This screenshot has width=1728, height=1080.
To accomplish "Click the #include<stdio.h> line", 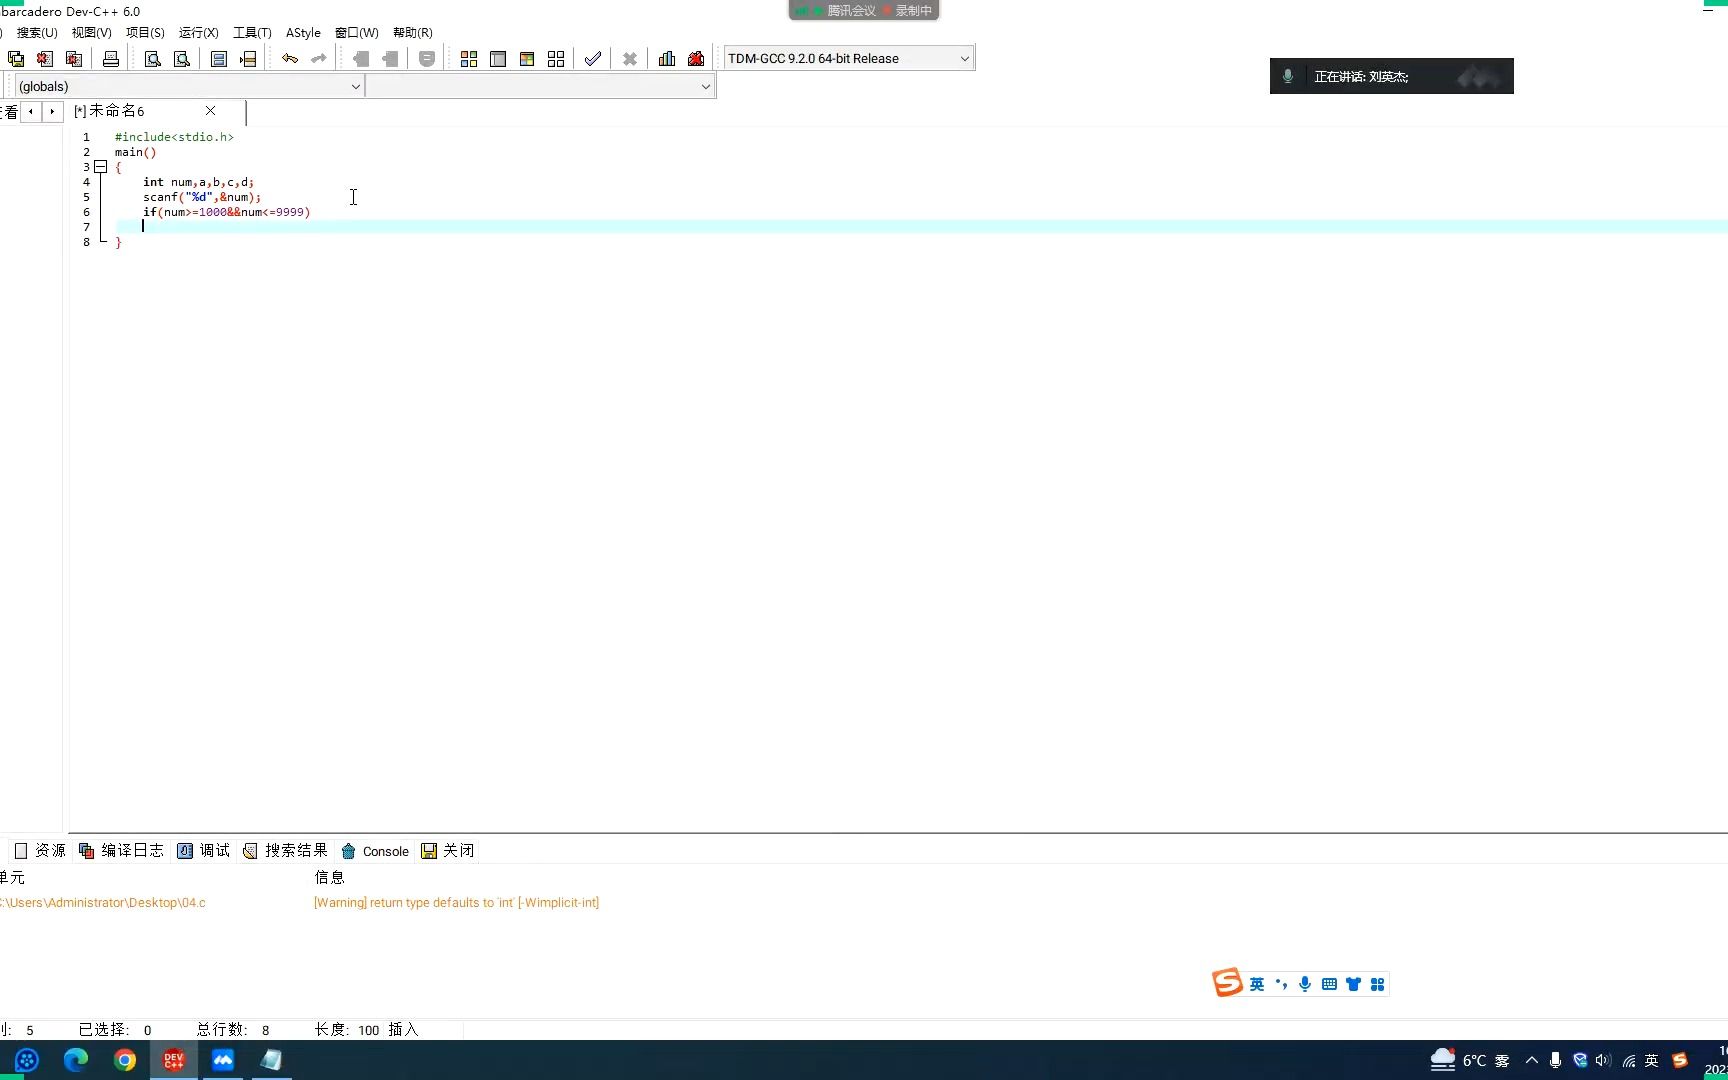I will tap(174, 137).
